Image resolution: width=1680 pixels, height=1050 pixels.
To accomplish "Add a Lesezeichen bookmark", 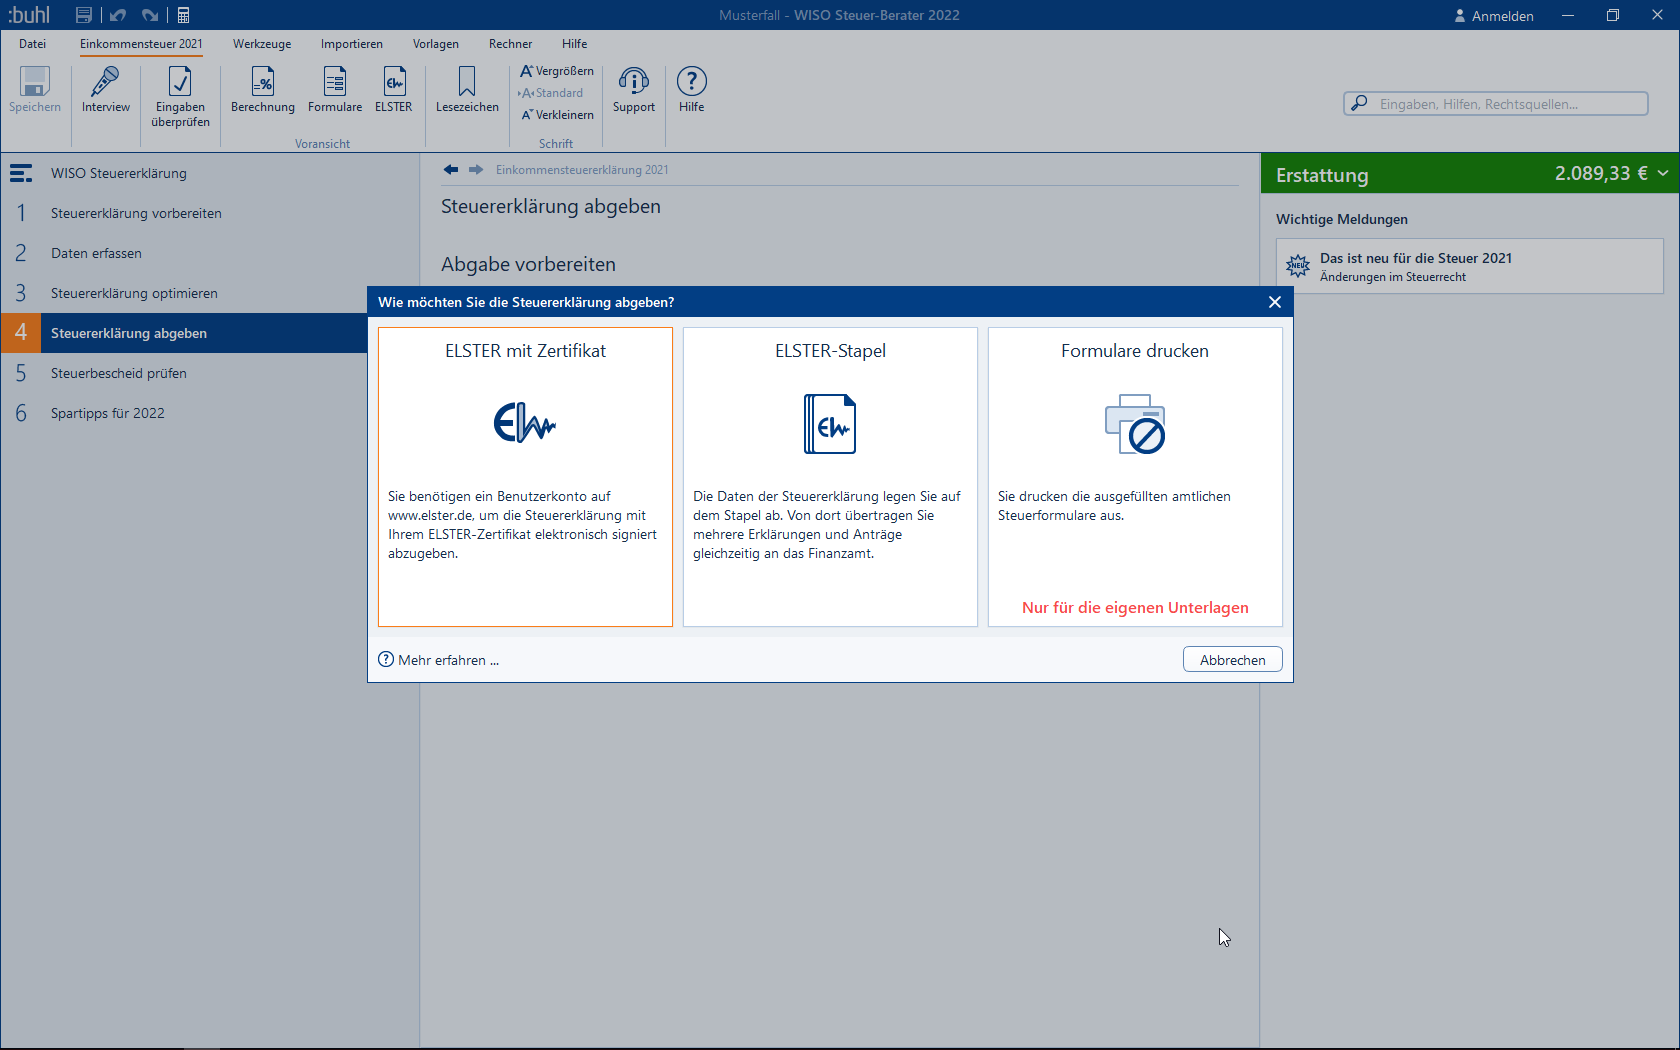I will [x=467, y=90].
